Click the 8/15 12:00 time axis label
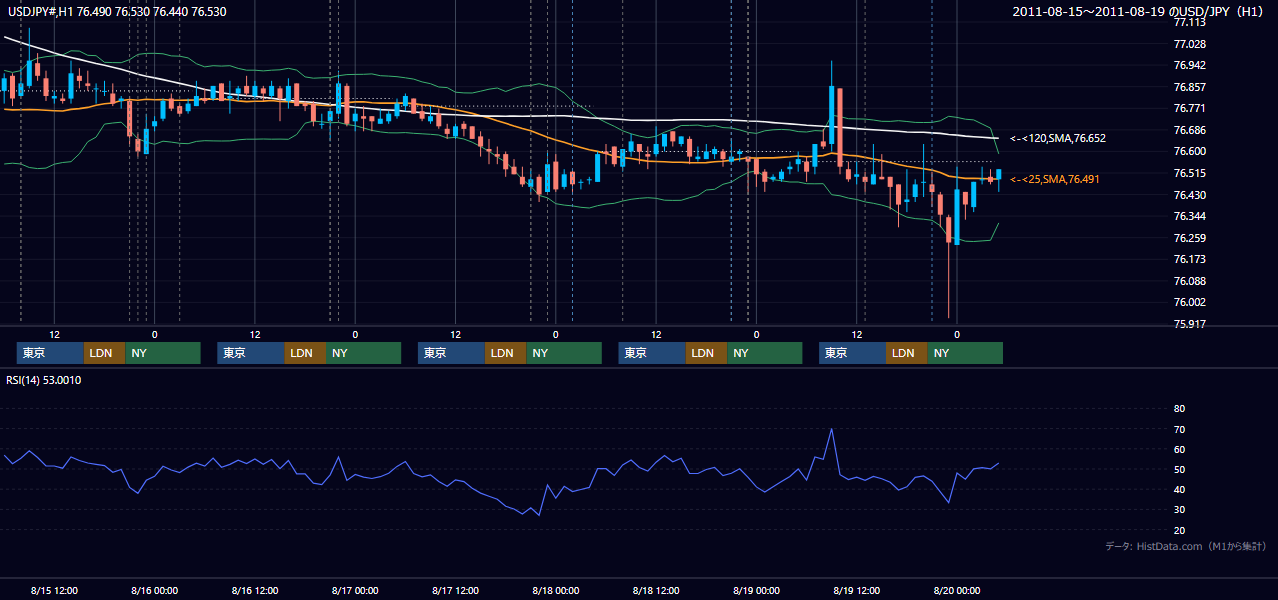Image resolution: width=1278 pixels, height=600 pixels. point(55,590)
